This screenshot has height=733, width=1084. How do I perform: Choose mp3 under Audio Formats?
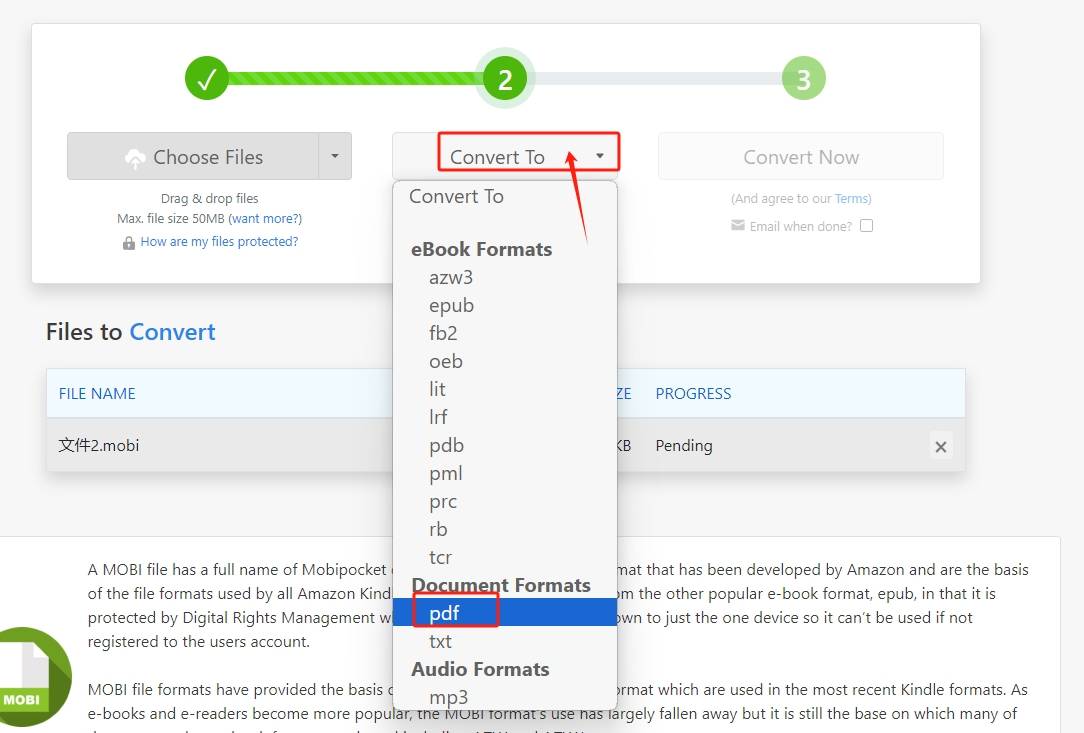[x=448, y=697]
